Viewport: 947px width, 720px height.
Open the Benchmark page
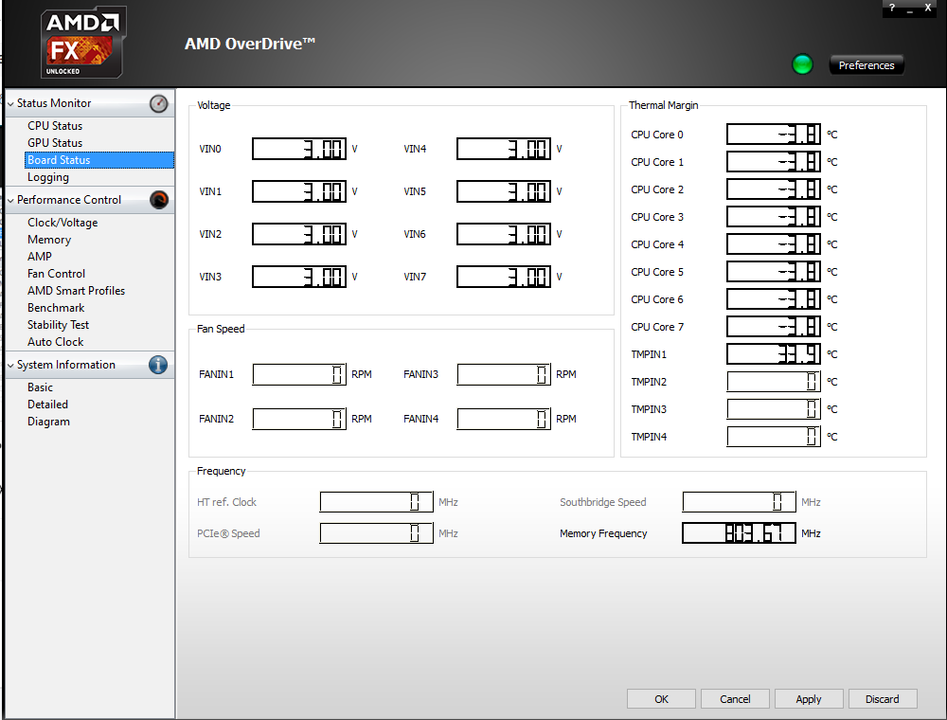click(56, 307)
